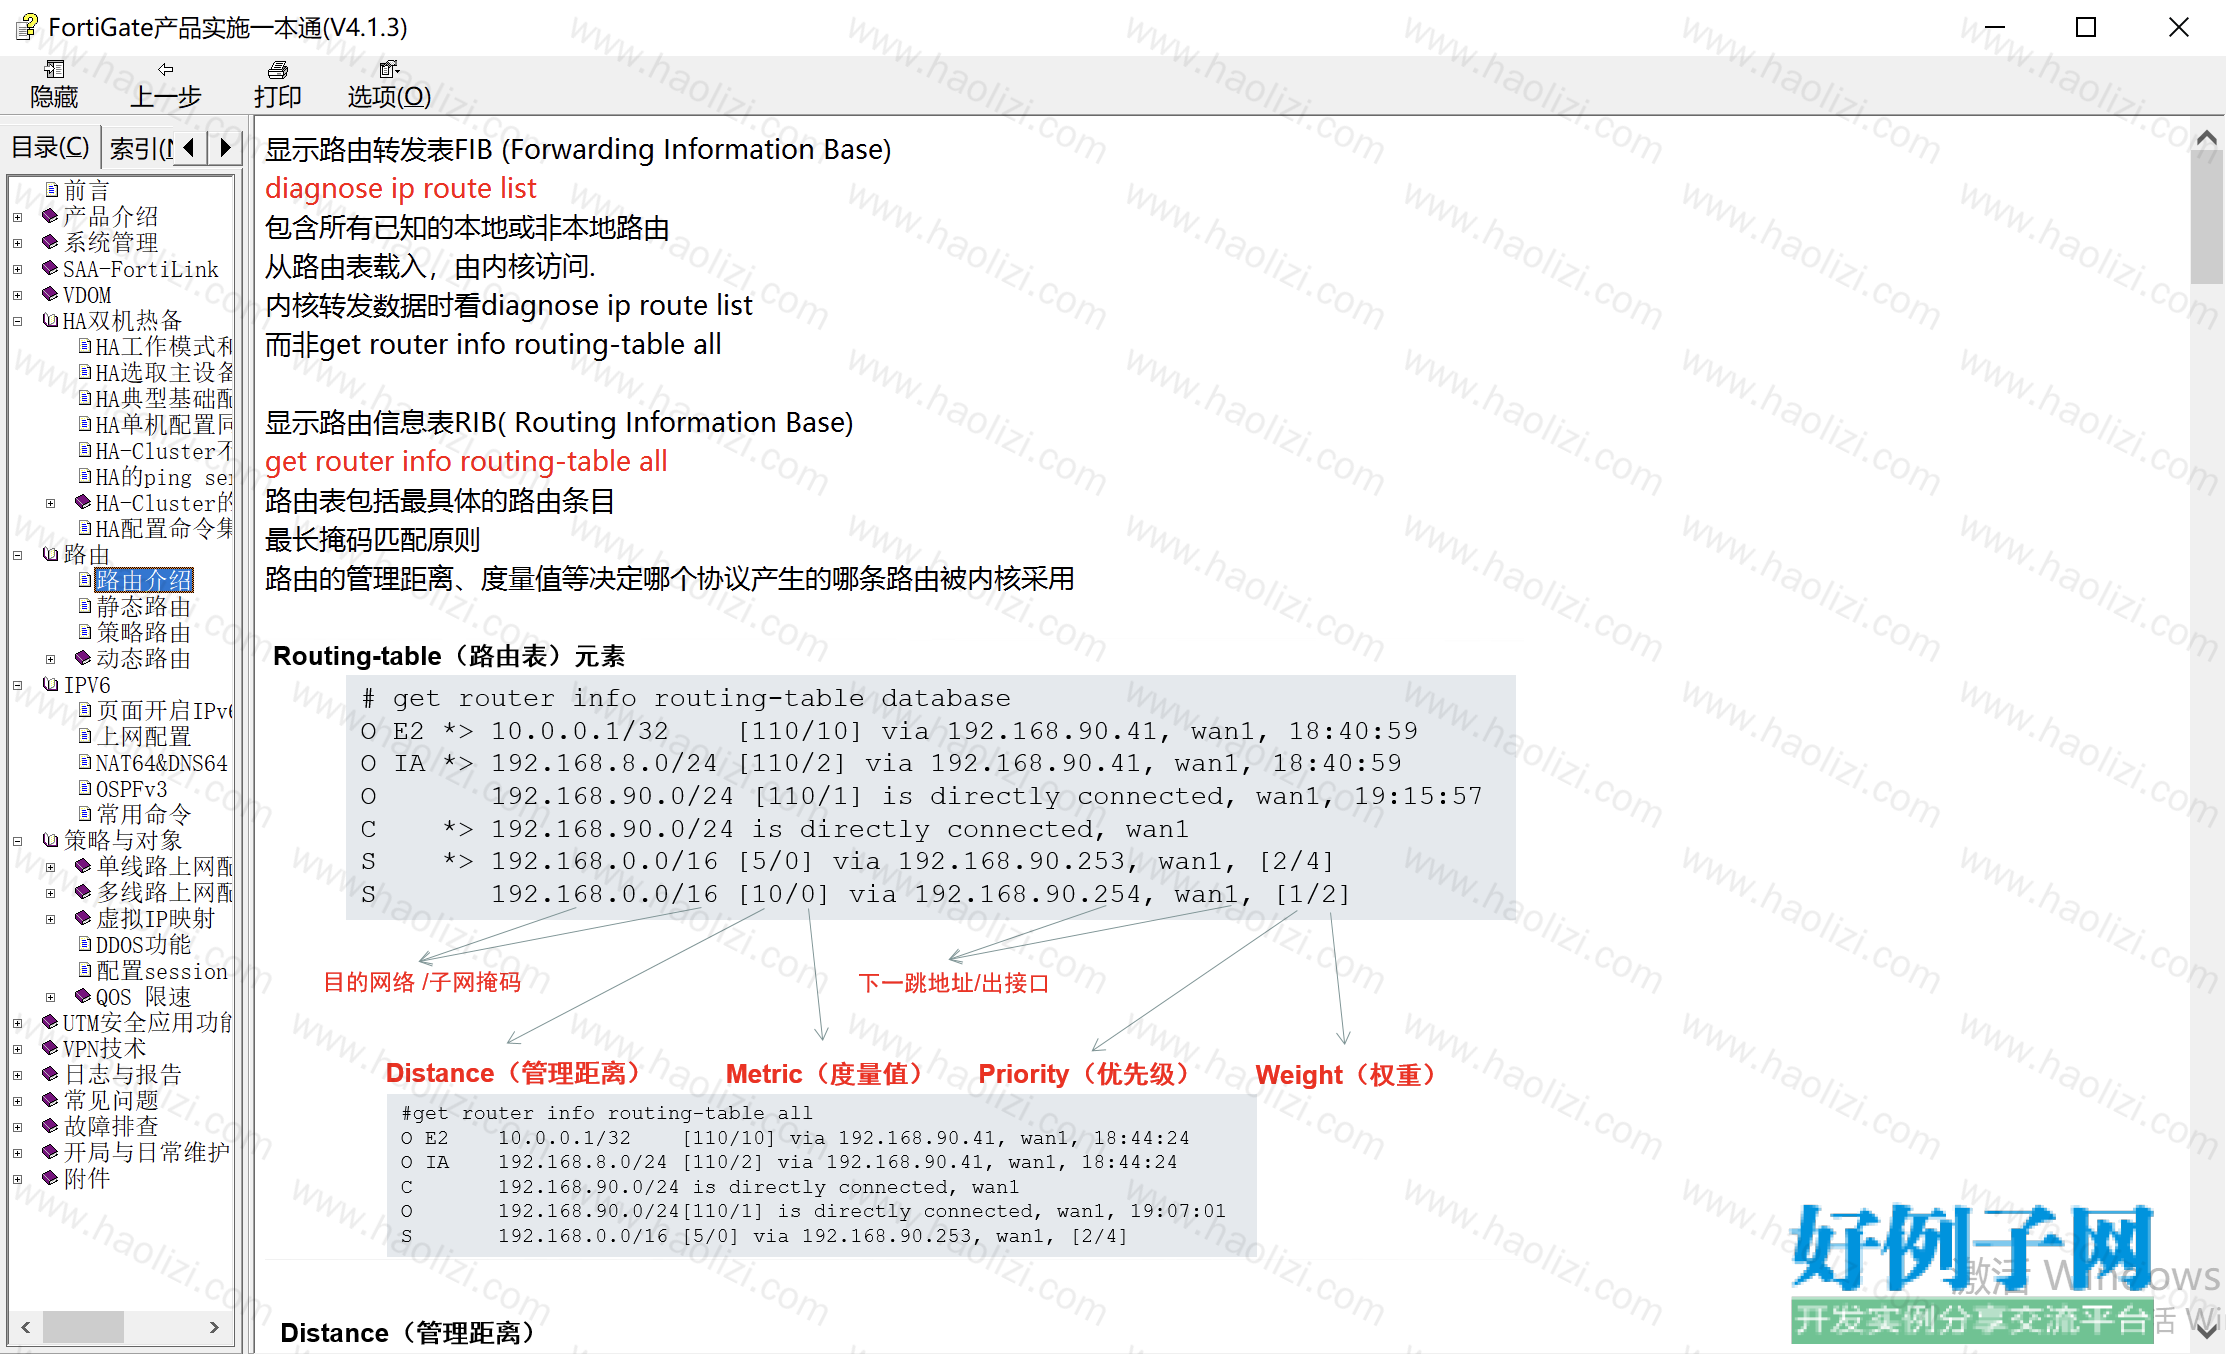Image resolution: width=2226 pixels, height=1354 pixels.
Task: Expand the 系统管理 tree node
Action: [x=18, y=243]
